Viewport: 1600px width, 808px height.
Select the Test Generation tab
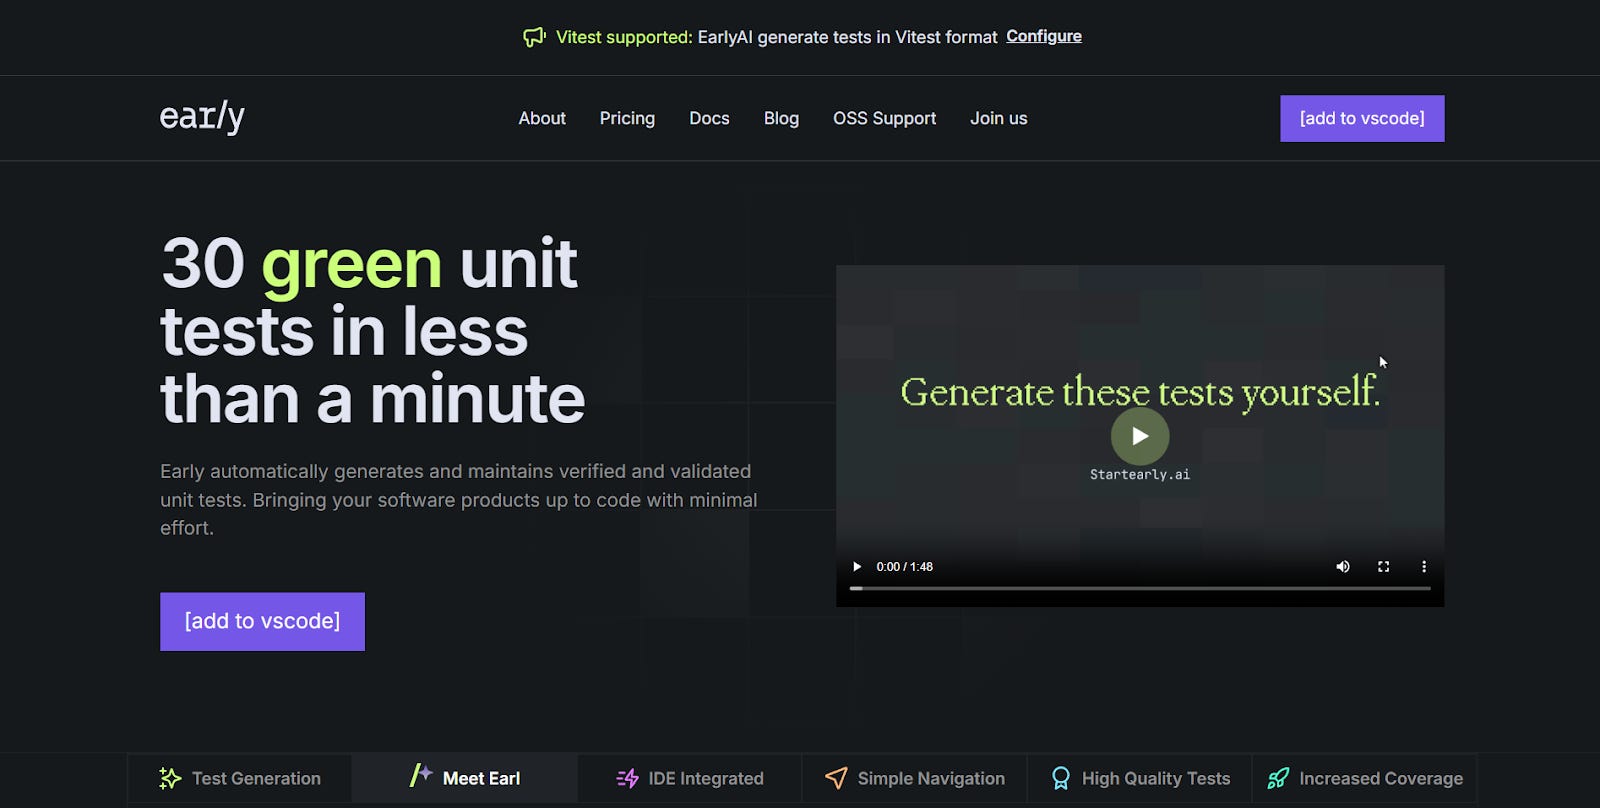coord(240,778)
